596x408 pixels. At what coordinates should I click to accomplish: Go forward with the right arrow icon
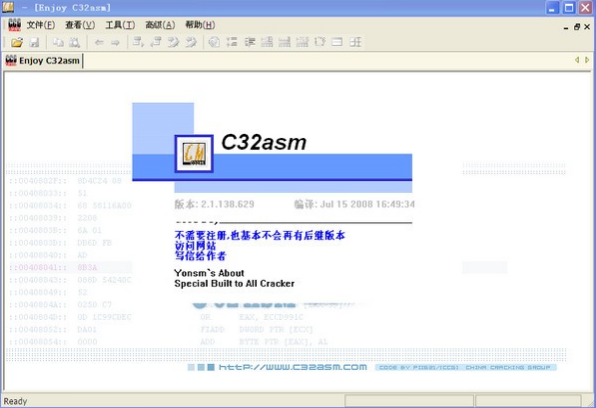pos(115,42)
